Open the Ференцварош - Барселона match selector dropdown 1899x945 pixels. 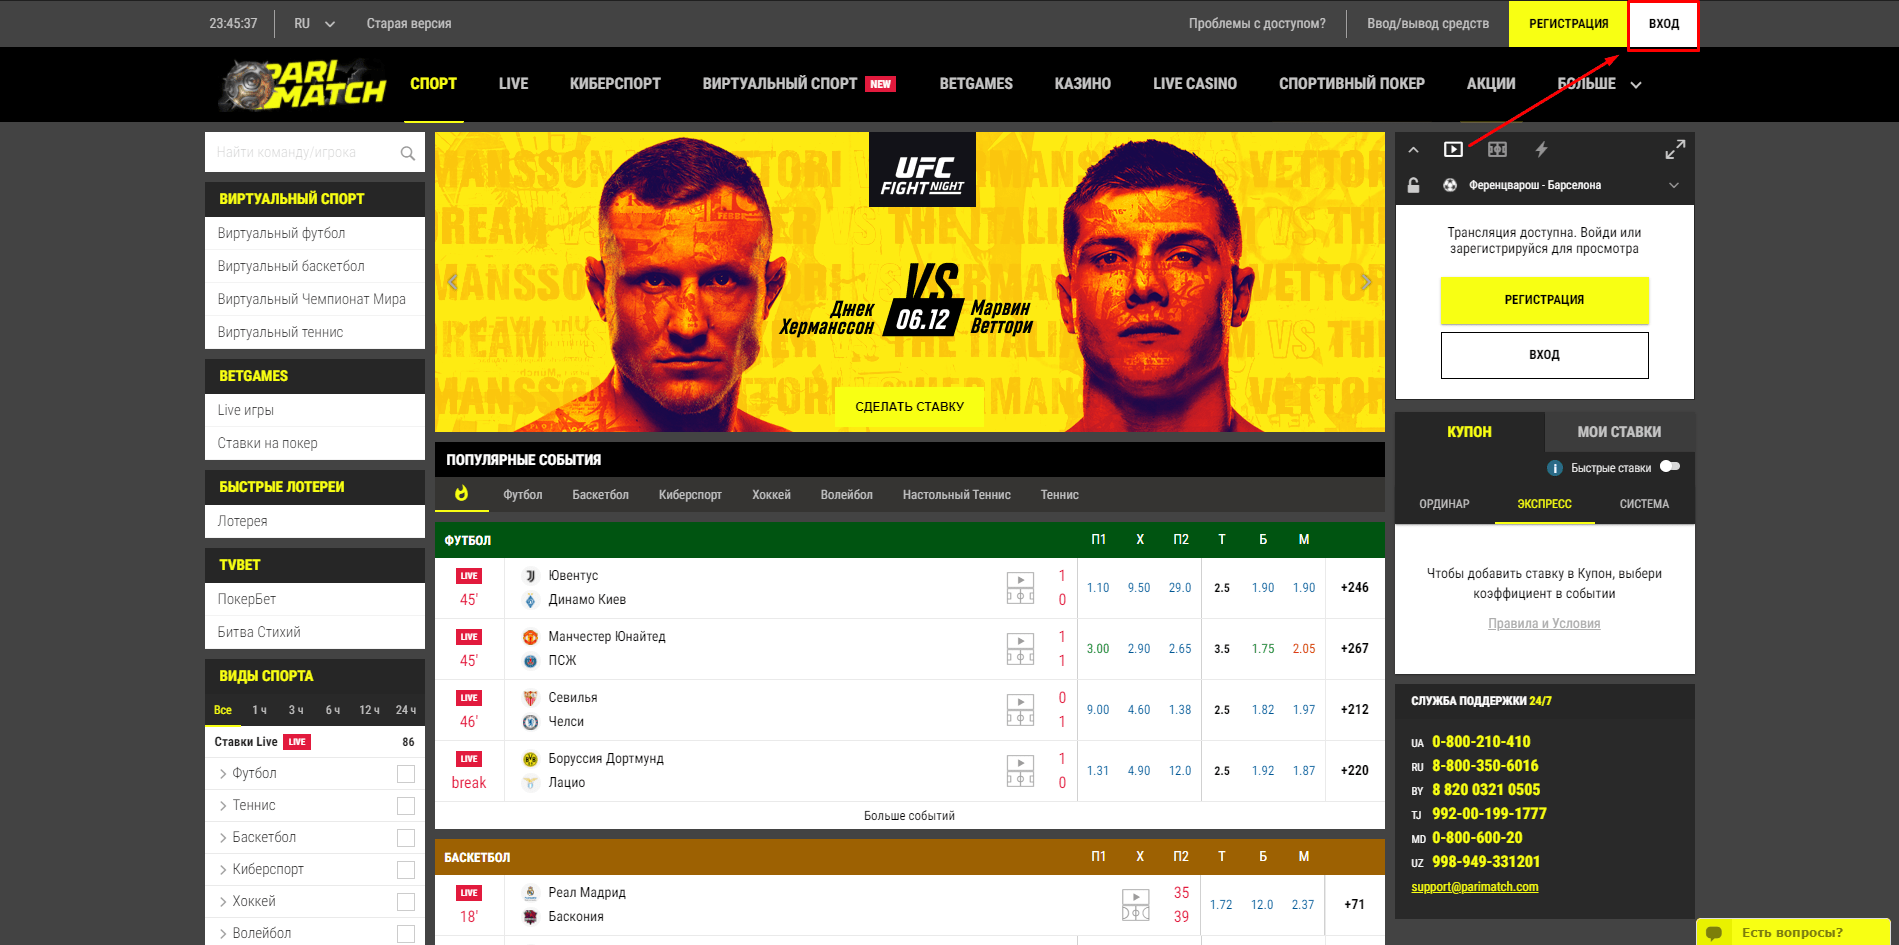click(1674, 185)
